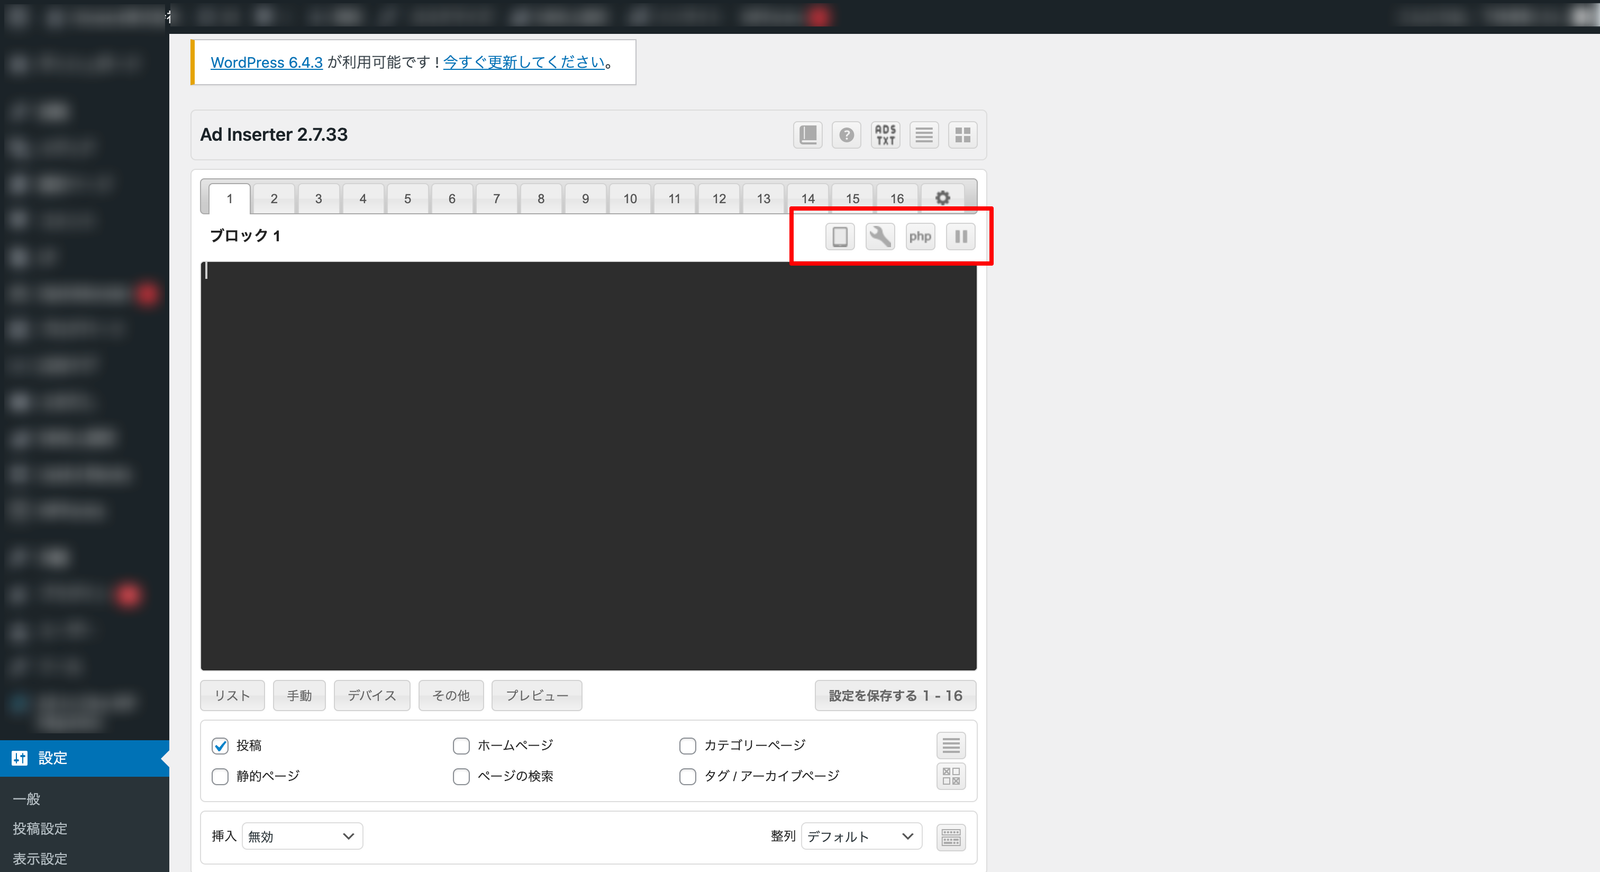
Task: Open code tools wrench icon
Action: pos(880,237)
